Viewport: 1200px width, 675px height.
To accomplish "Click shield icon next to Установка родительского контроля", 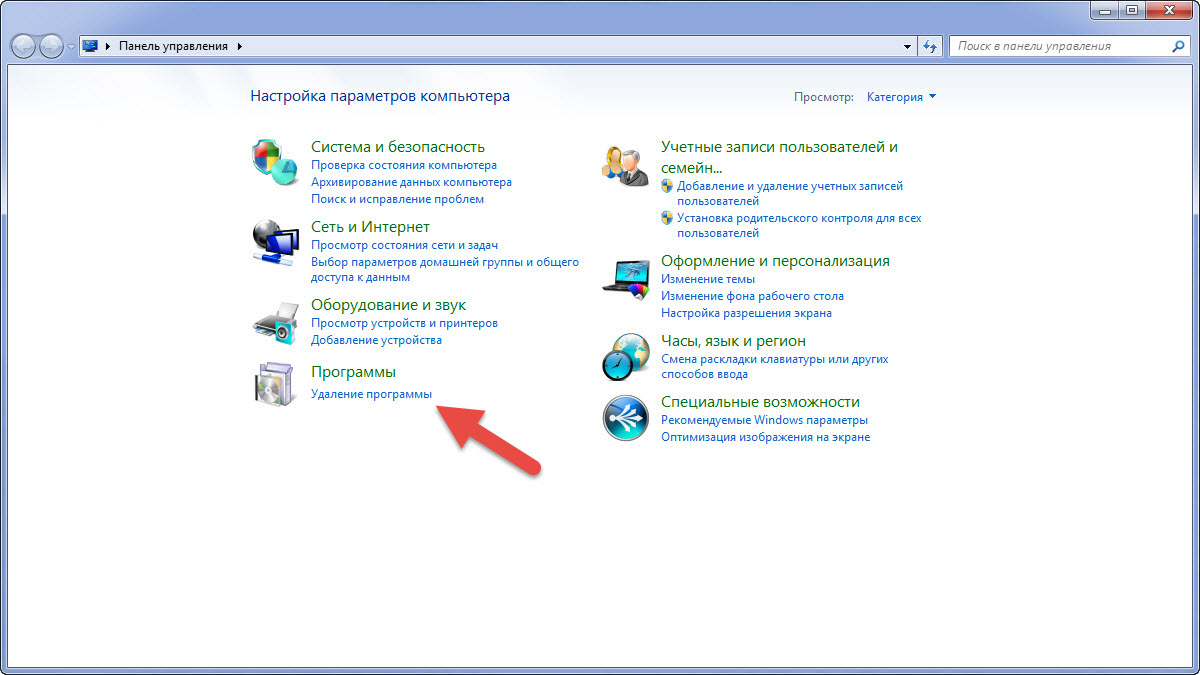I will (x=667, y=218).
